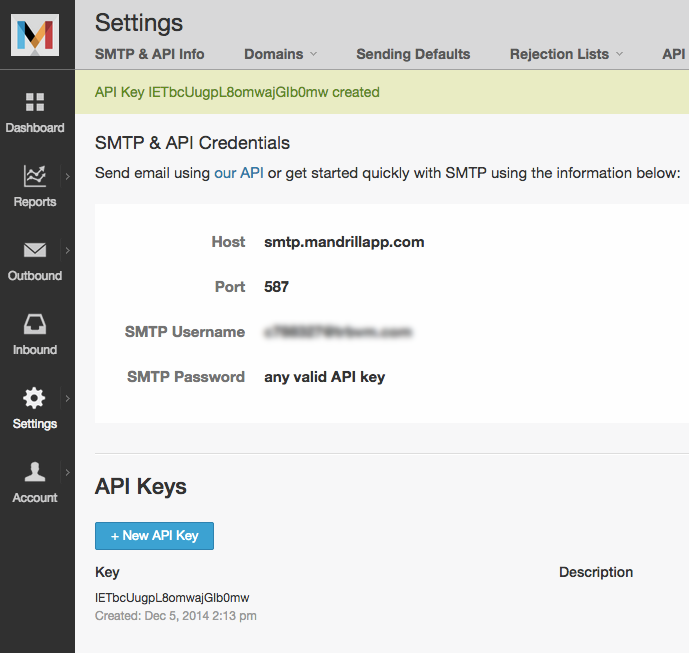Viewport: 689px width, 653px height.
Task: Open the Outbound envelope icon
Action: pos(35,250)
